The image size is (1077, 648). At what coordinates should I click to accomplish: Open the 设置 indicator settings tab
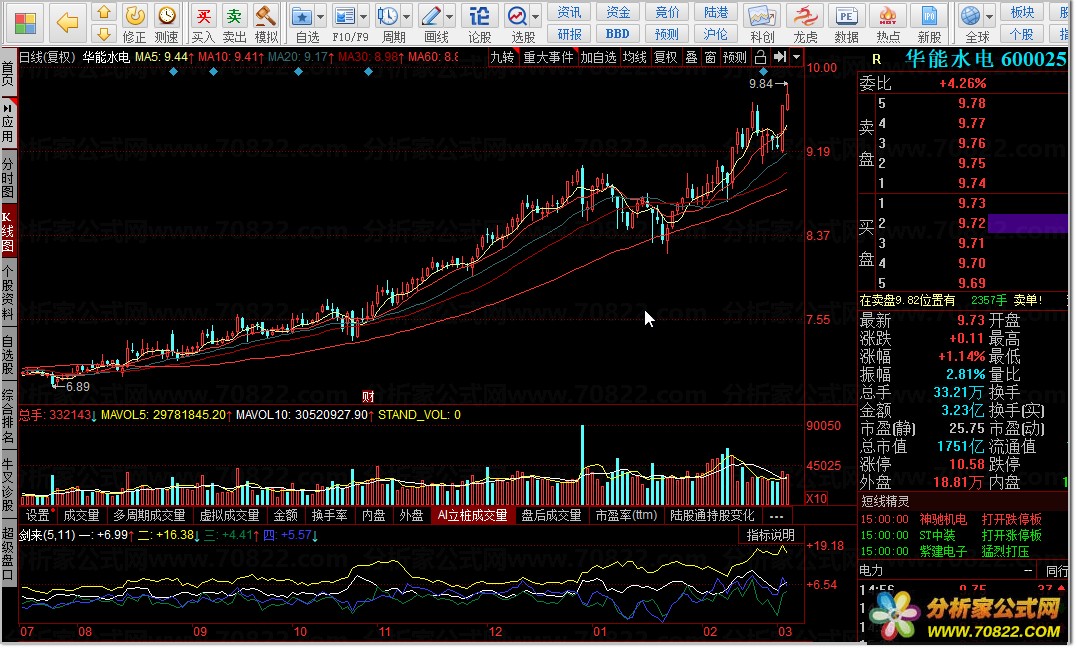tap(38, 515)
